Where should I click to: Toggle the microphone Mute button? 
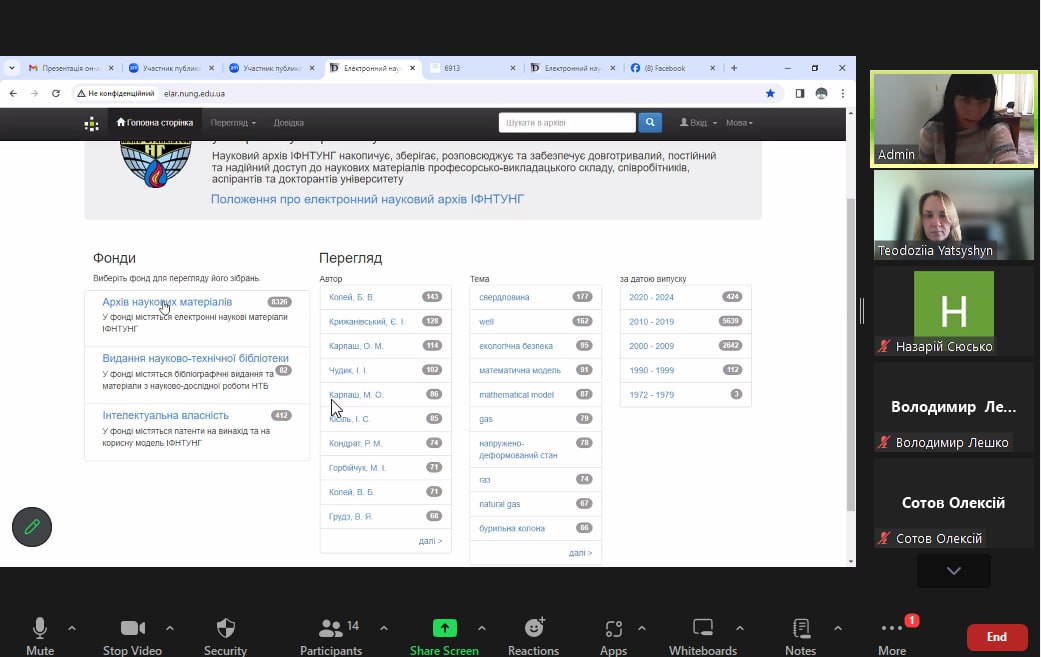click(x=40, y=629)
